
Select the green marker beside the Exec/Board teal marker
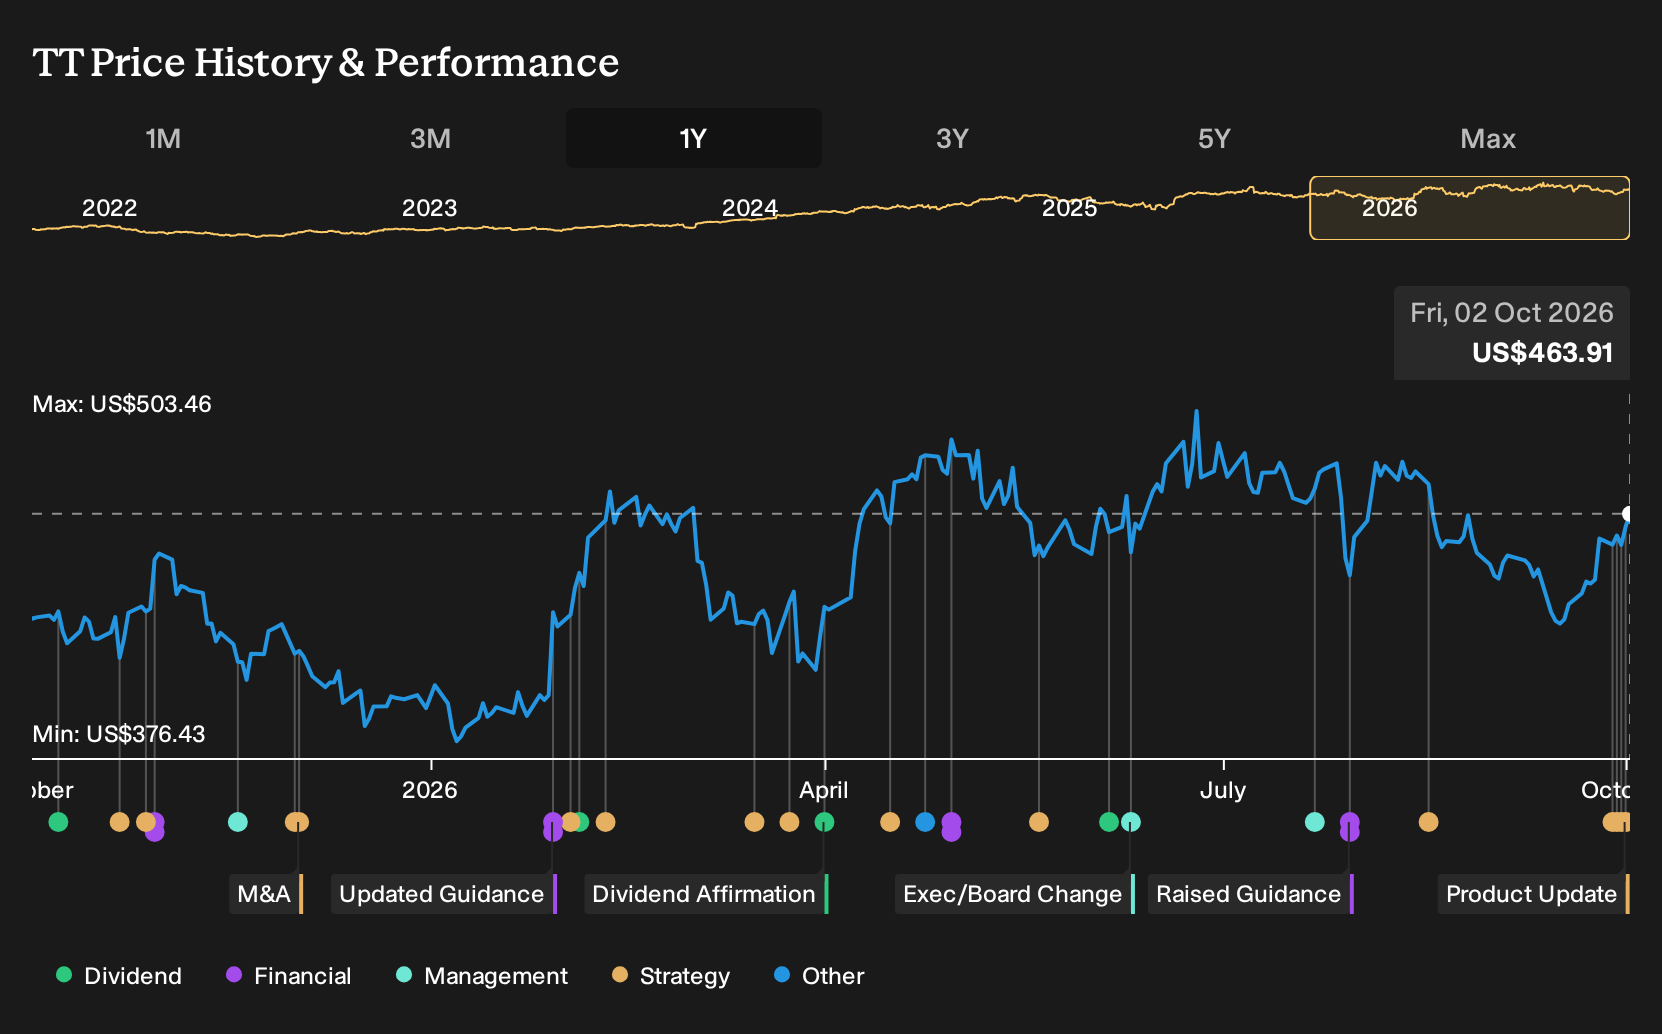click(1108, 822)
